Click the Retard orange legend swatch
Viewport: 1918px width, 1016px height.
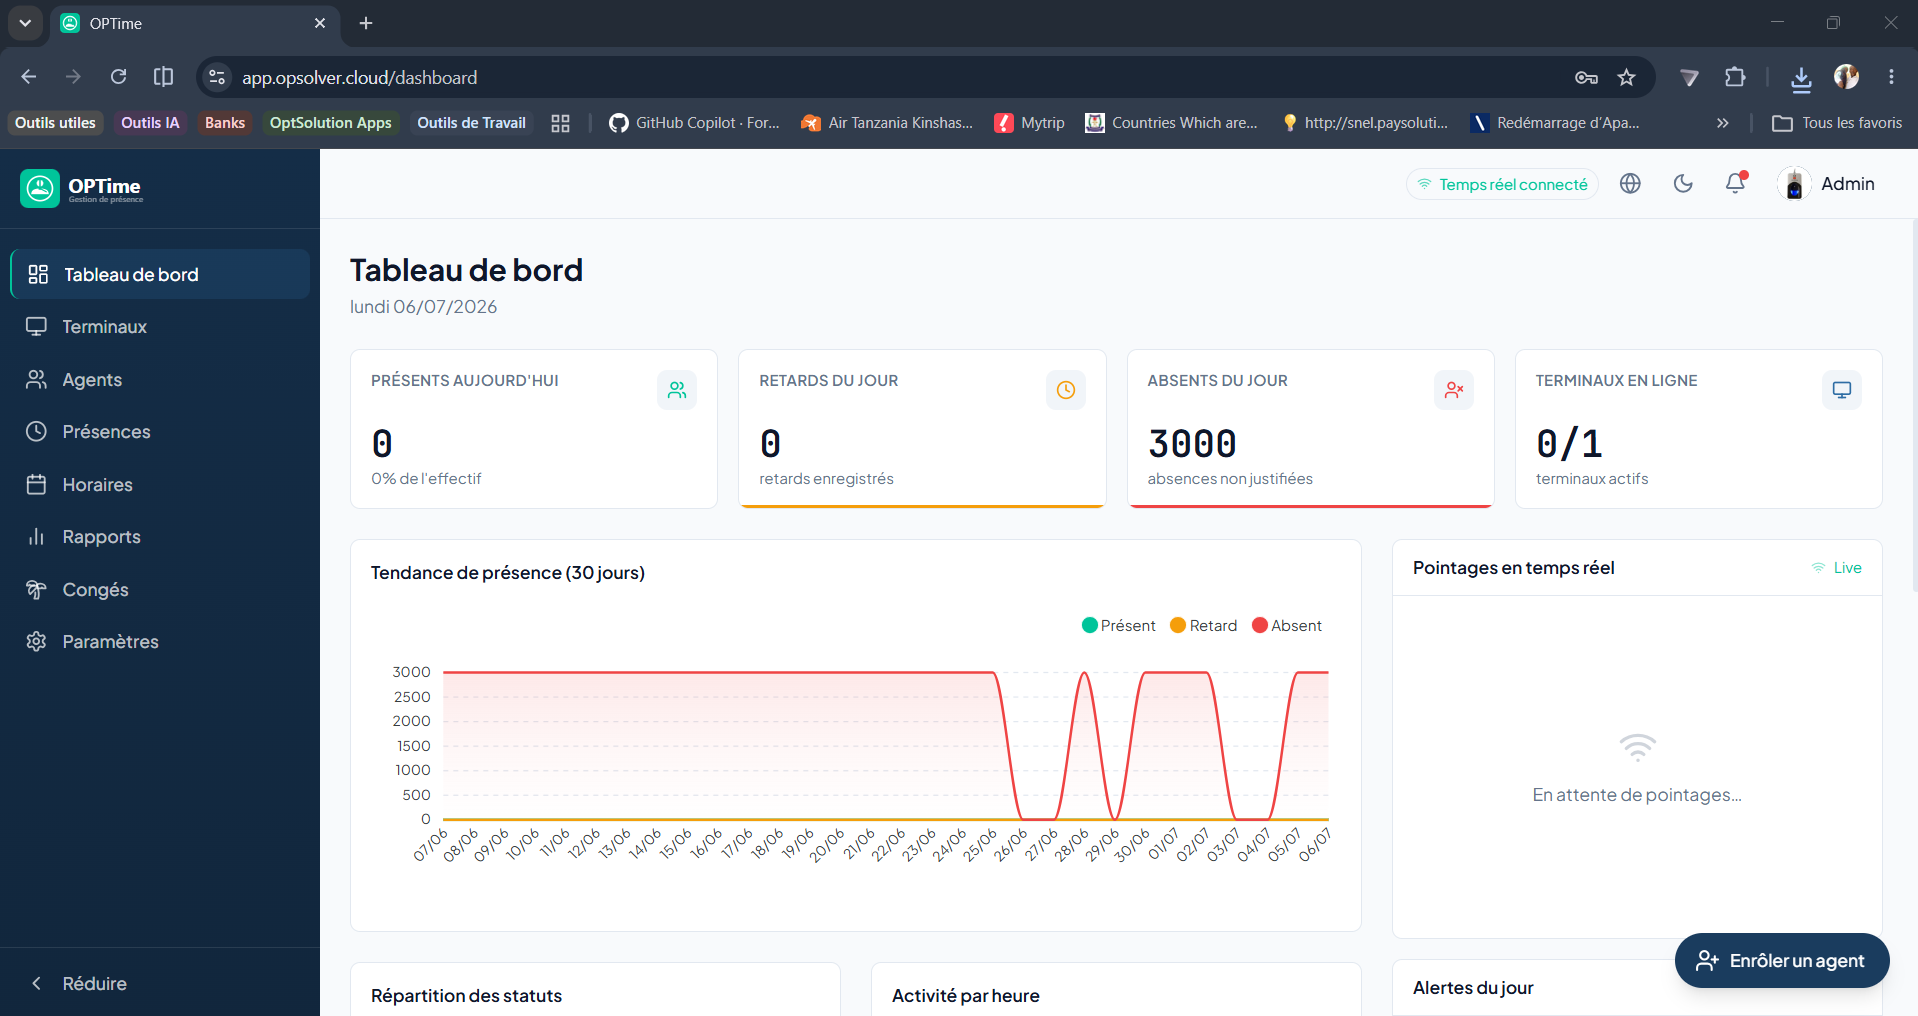coord(1178,625)
